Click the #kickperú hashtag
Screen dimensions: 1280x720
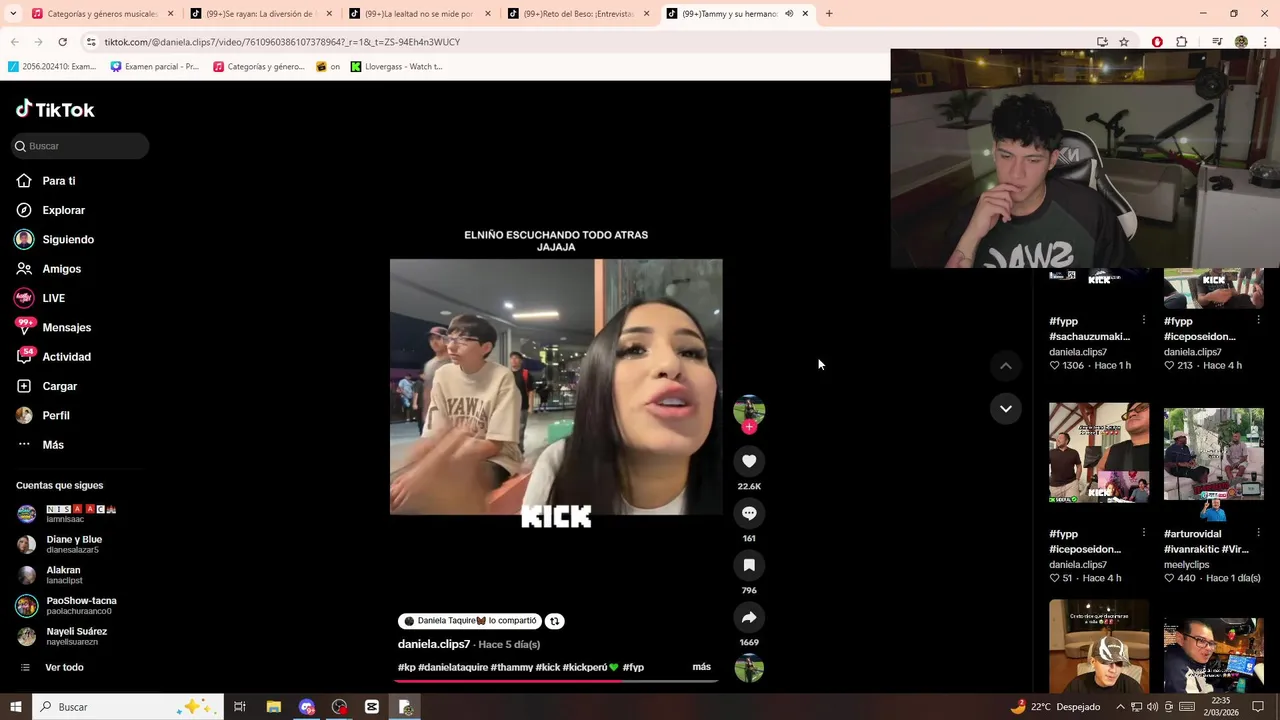click(x=591, y=667)
